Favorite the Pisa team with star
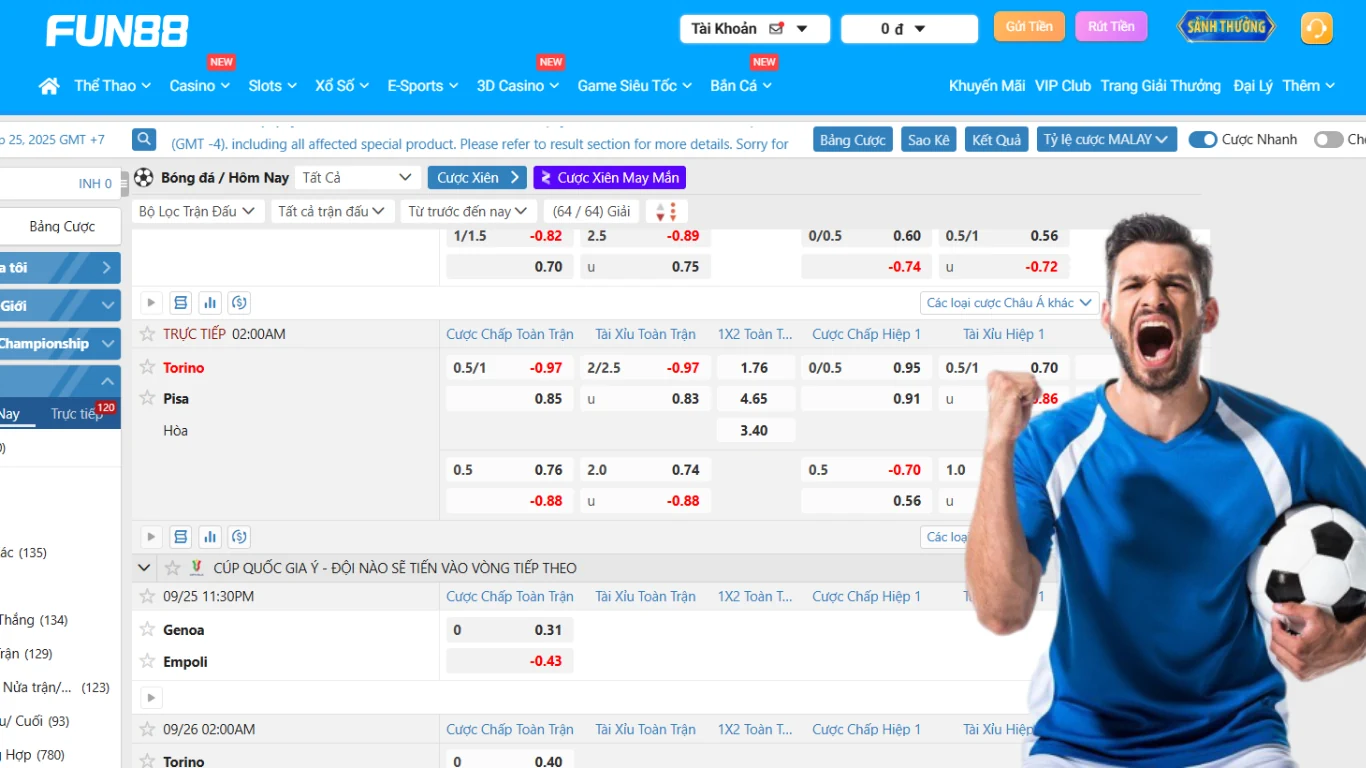Viewport: 1366px width, 768px height. click(x=148, y=398)
